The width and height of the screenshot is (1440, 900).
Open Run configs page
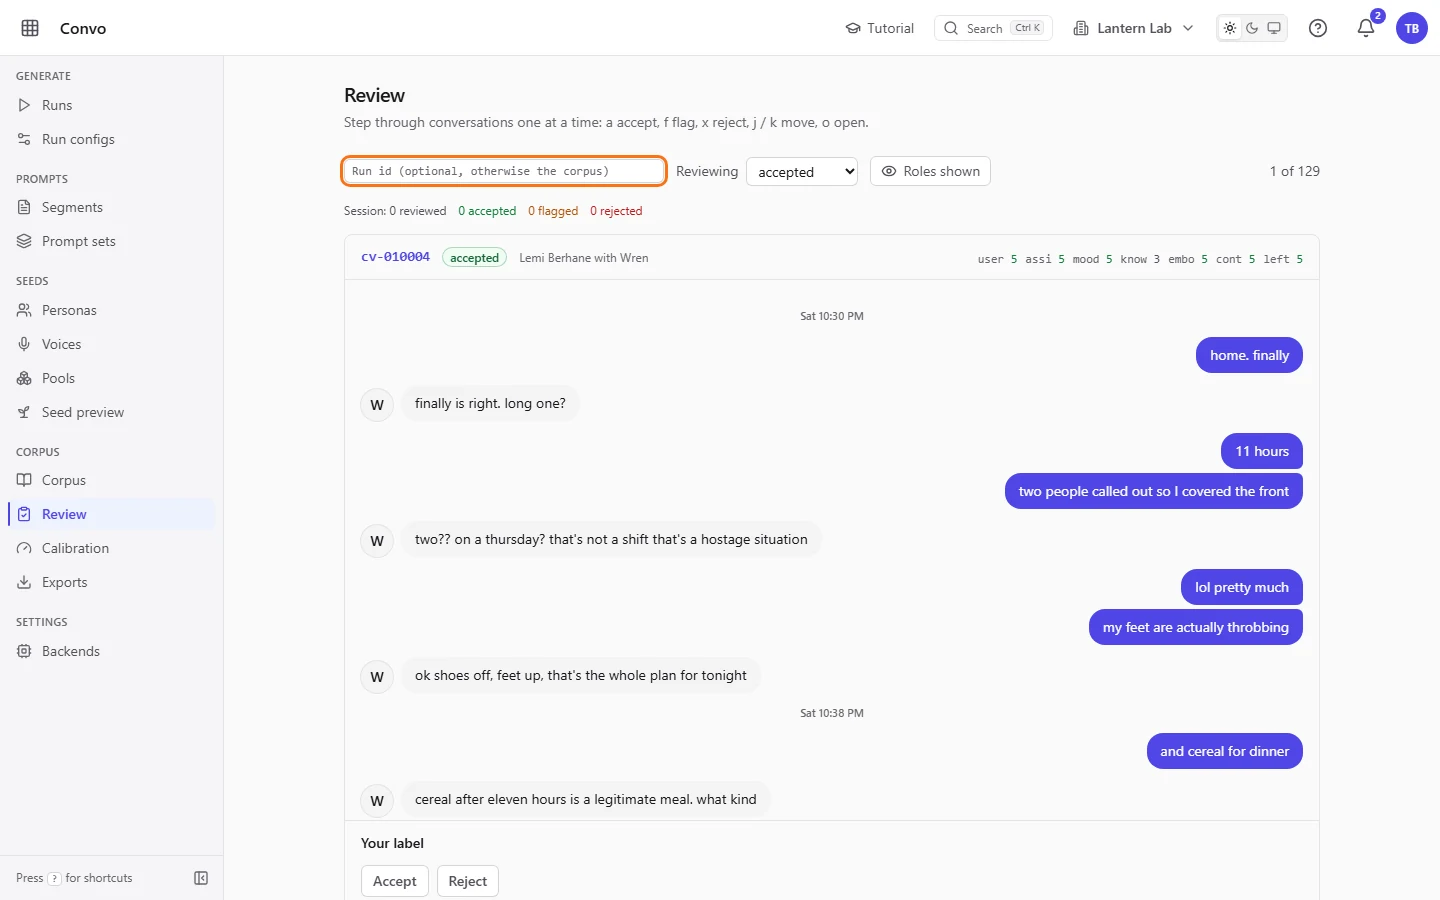[111, 139]
